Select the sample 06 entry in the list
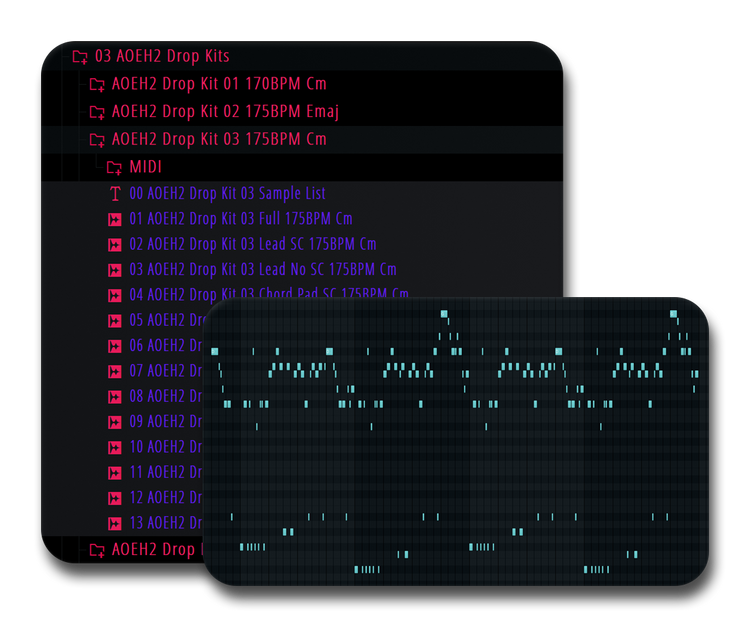Screen dimensions: 750x627 [165, 345]
